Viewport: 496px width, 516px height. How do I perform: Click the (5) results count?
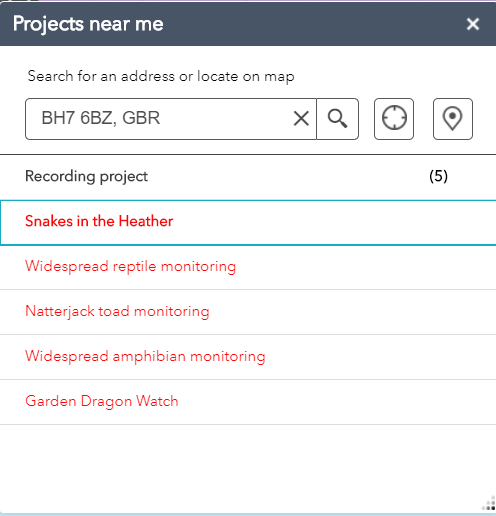click(x=438, y=176)
